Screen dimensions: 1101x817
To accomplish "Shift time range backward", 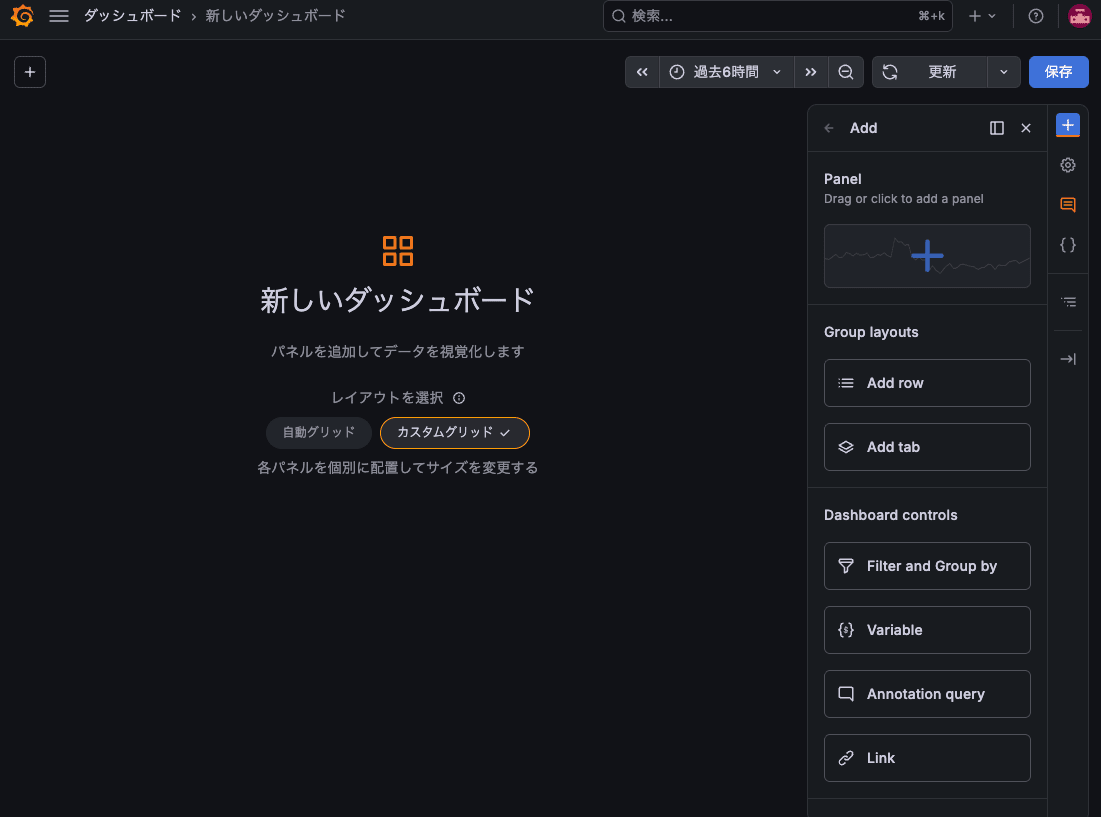I will click(642, 72).
